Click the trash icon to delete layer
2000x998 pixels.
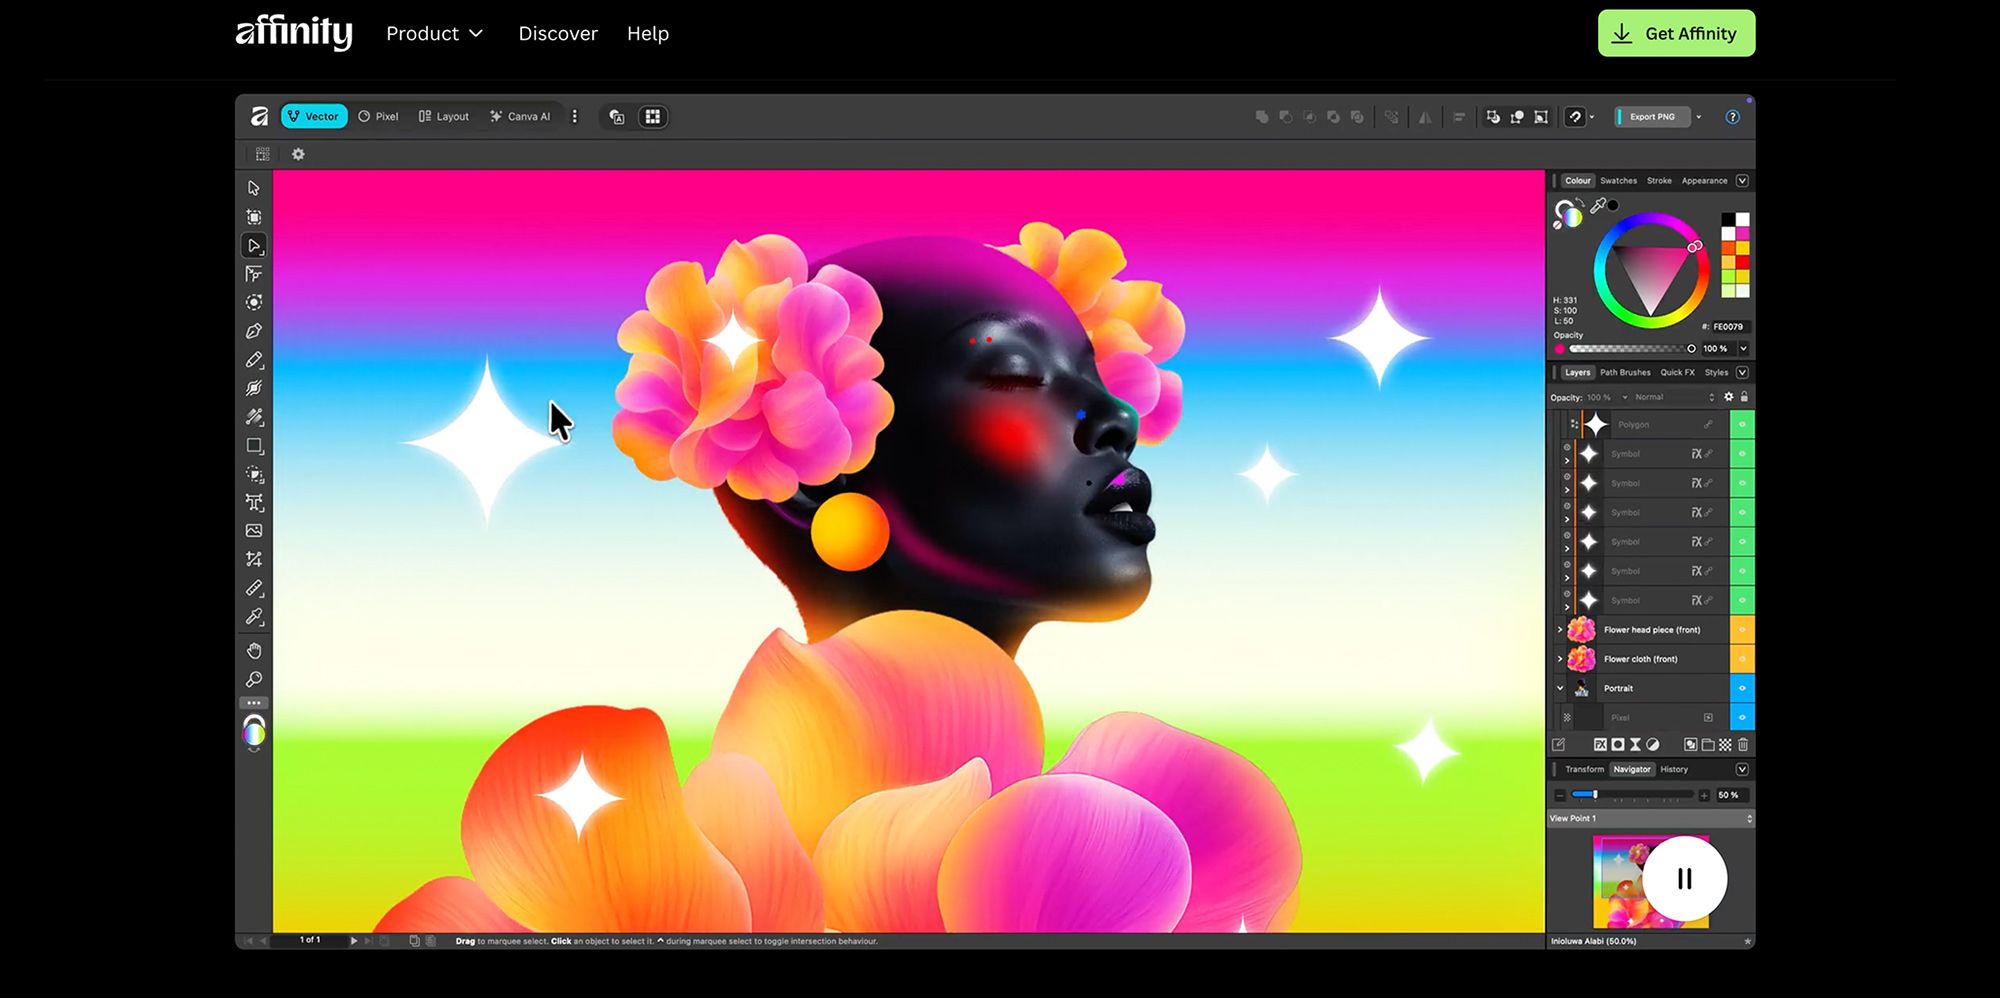[x=1743, y=745]
